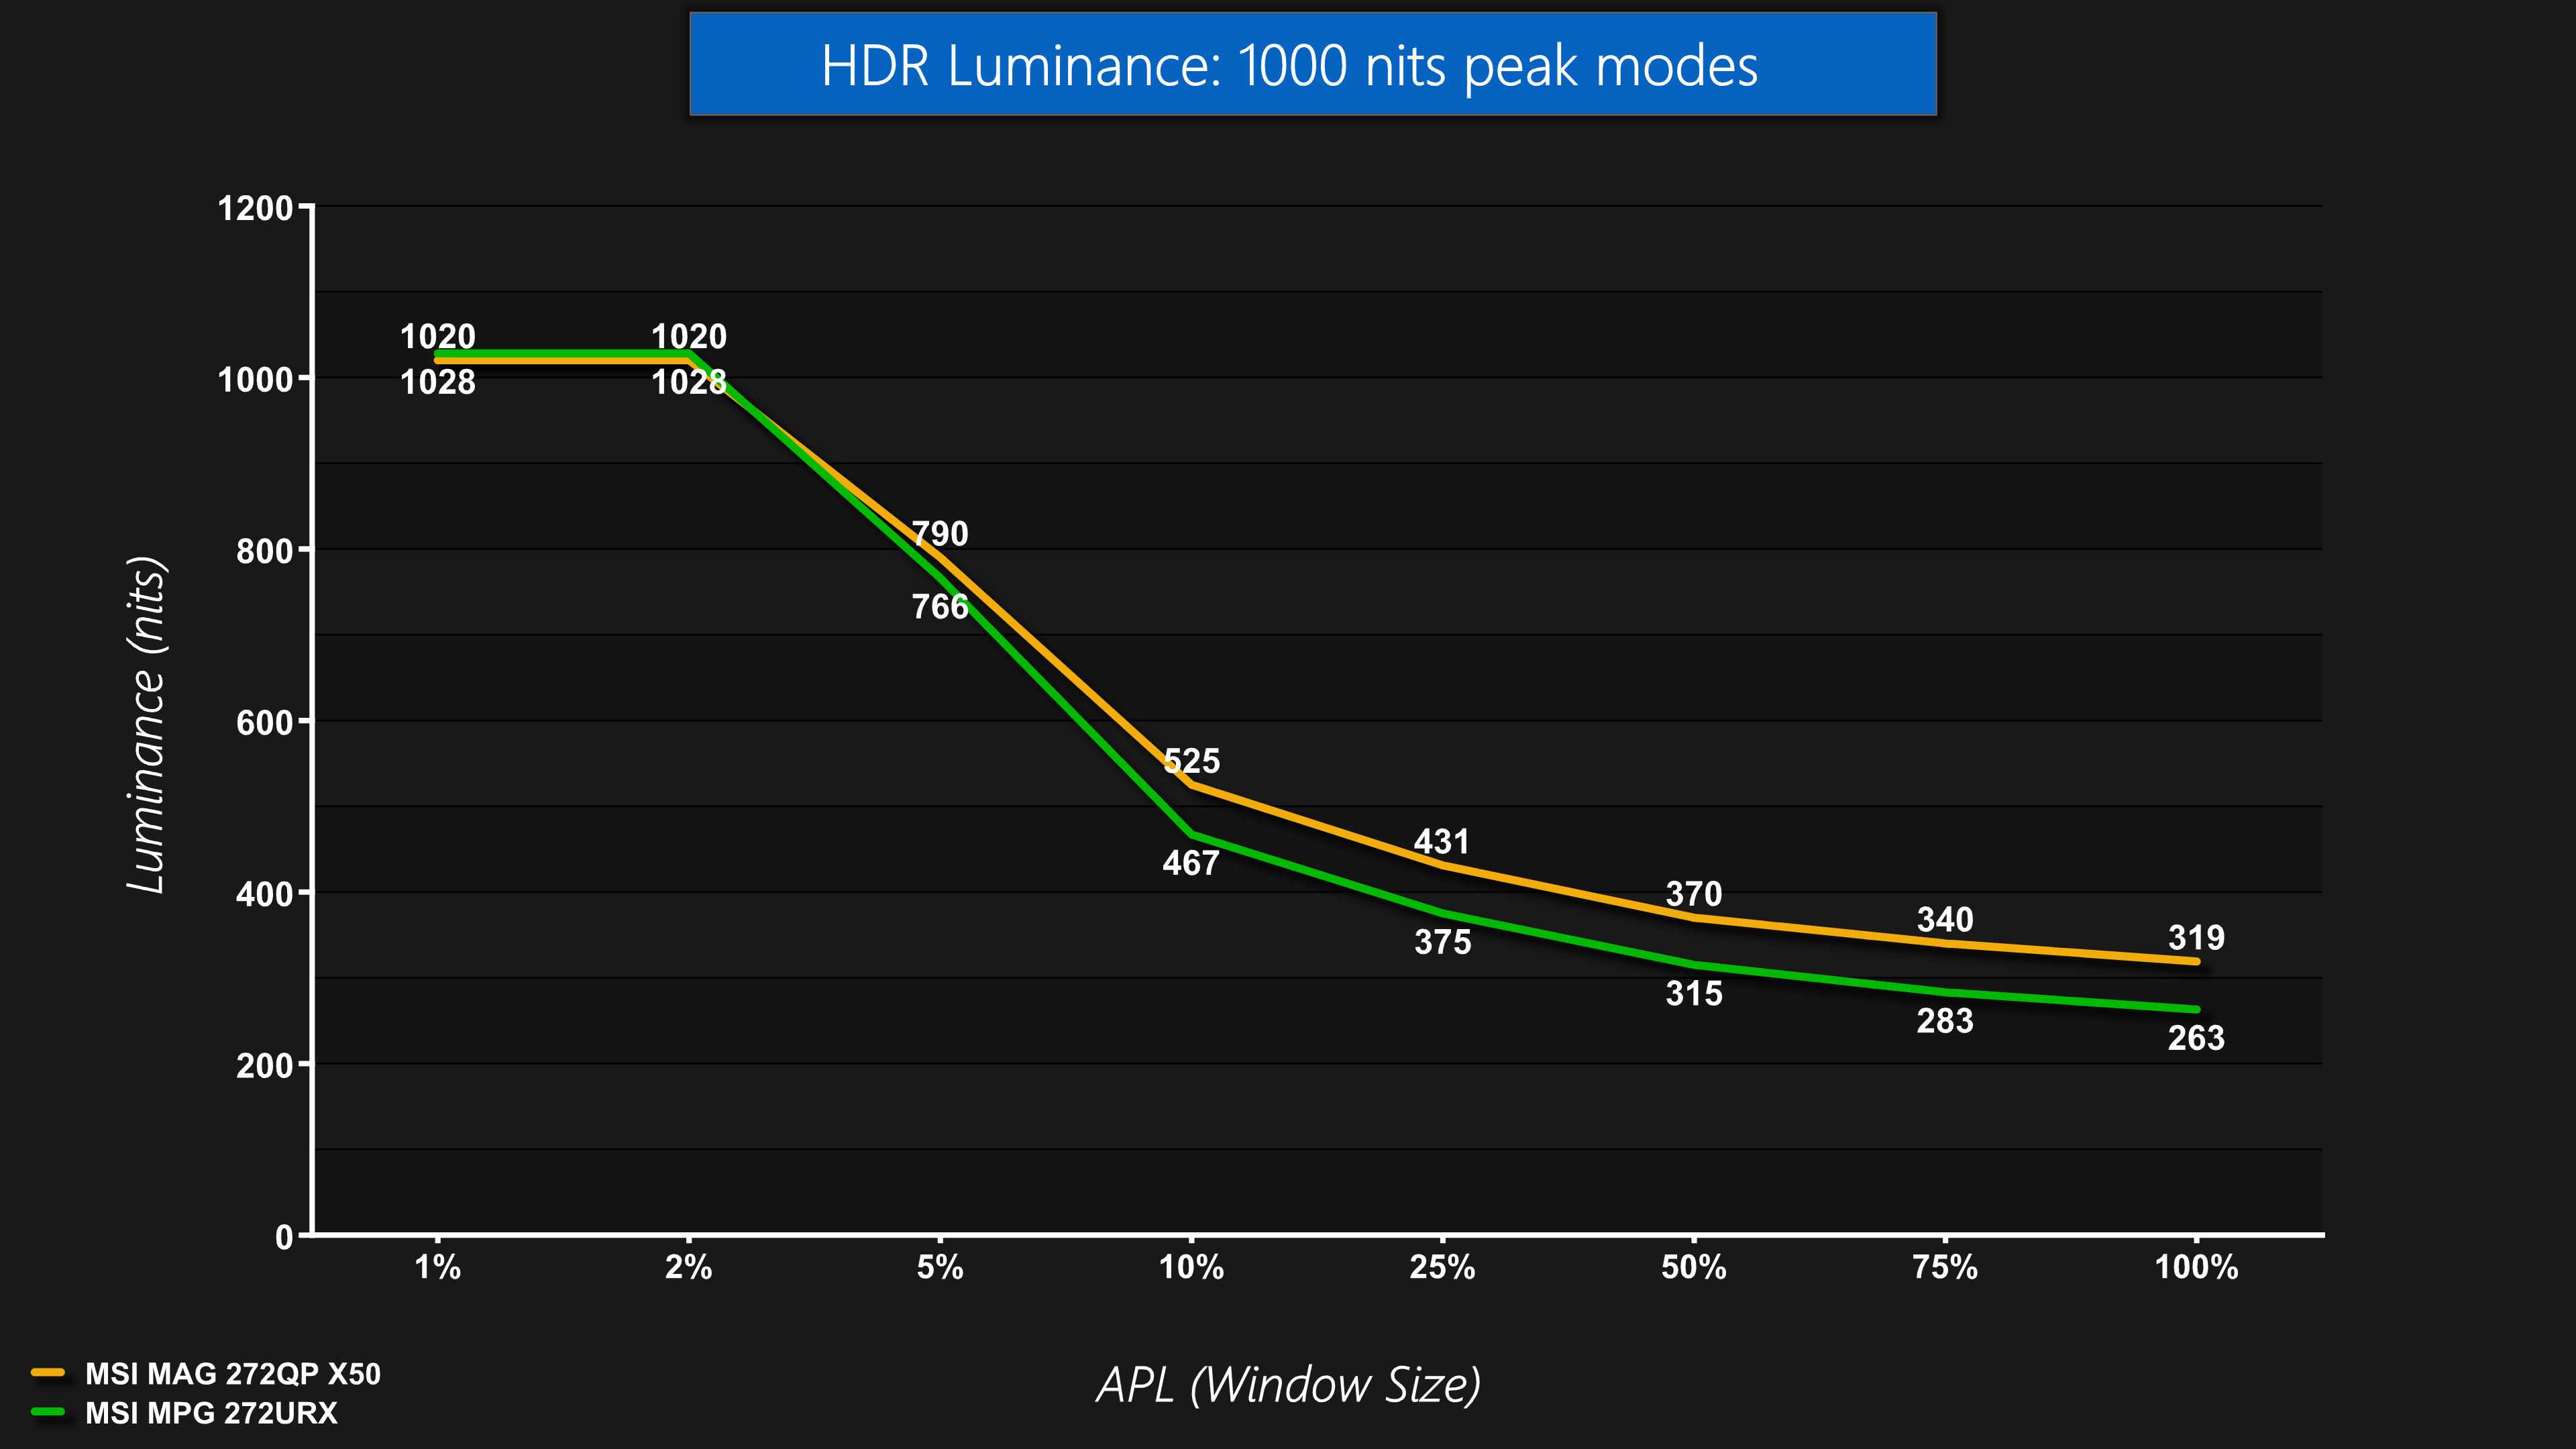Click the orange MSI MAG 272QP X50 legend swatch
The height and width of the screenshot is (1449, 2576).
point(48,1373)
